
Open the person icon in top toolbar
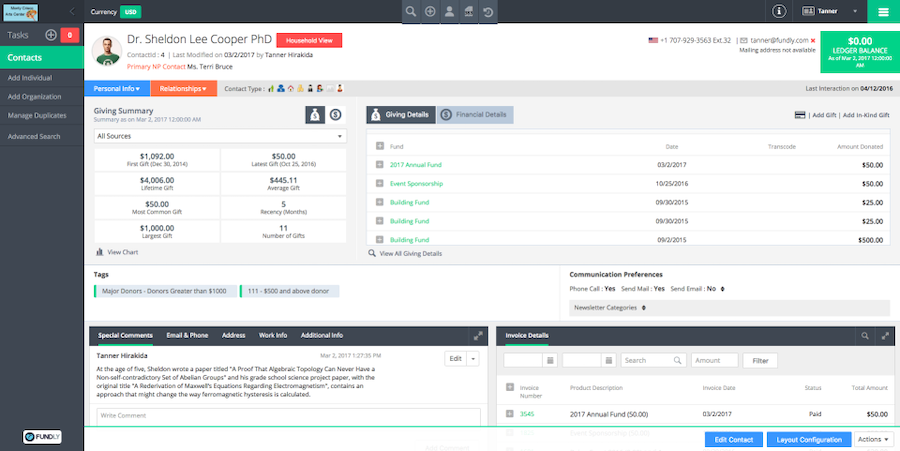(449, 11)
